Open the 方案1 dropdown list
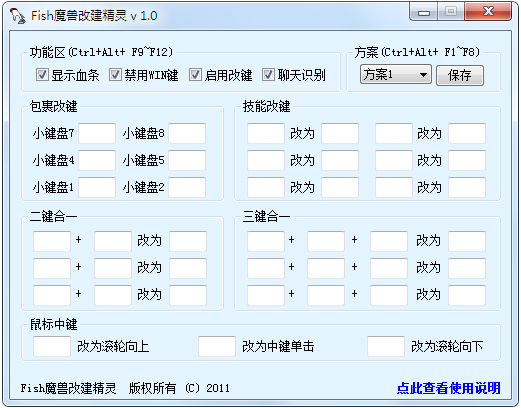521x408 pixels. point(396,75)
